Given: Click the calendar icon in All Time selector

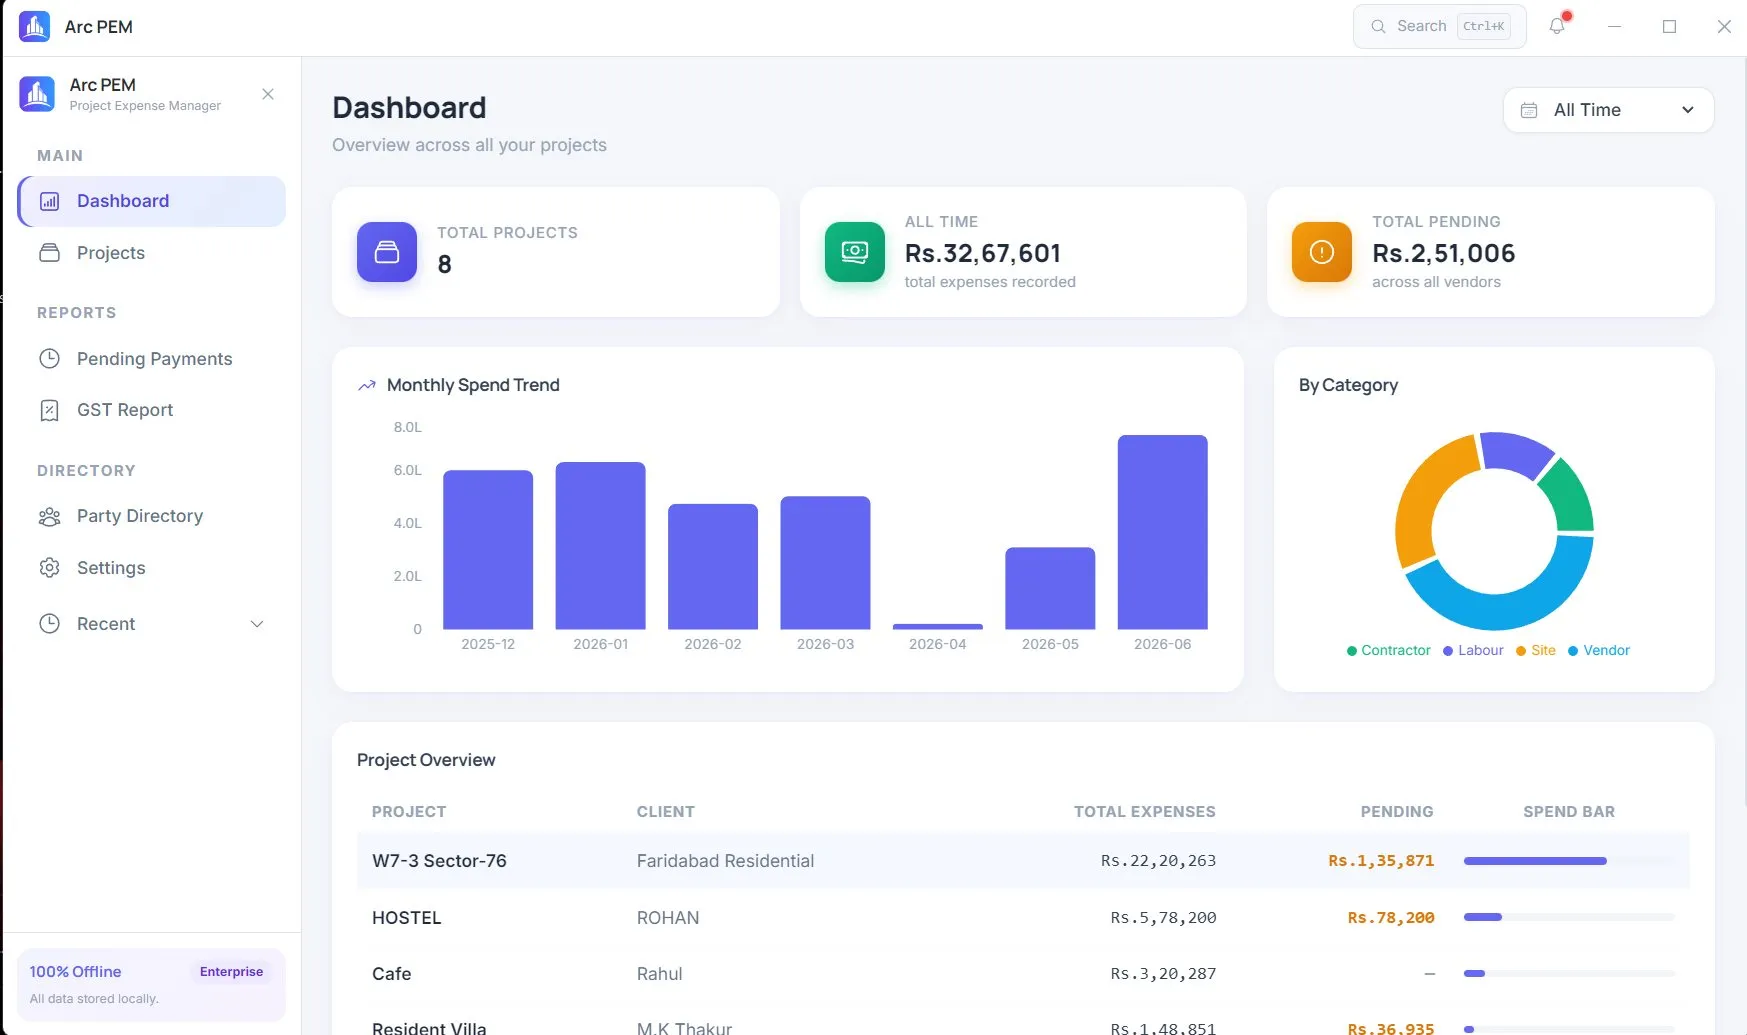Looking at the screenshot, I should click(x=1529, y=110).
